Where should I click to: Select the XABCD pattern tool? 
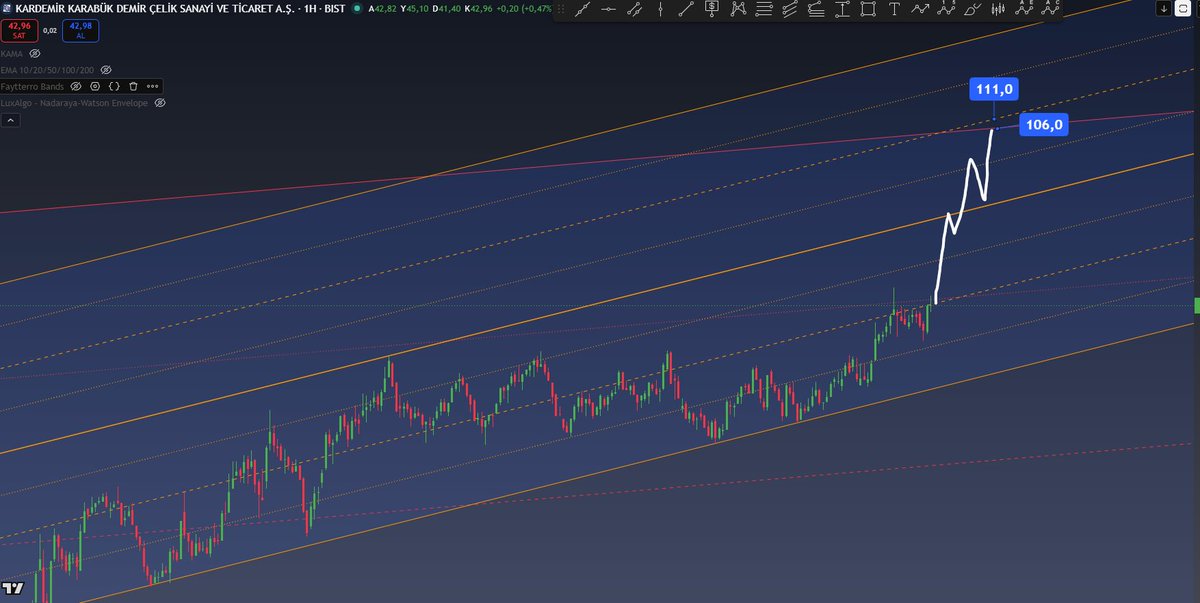pyautogui.click(x=738, y=8)
